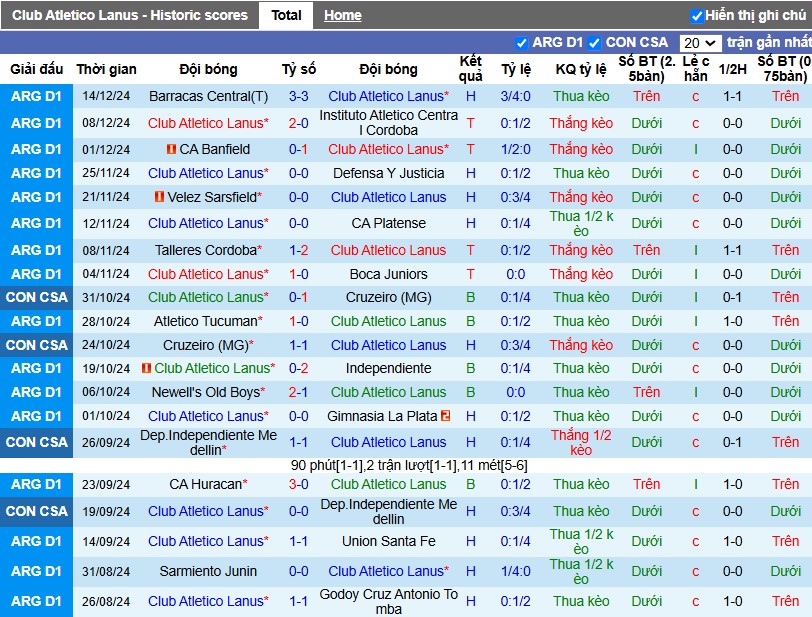Click the Thời gian column header
The image size is (812, 617).
[x=106, y=69]
